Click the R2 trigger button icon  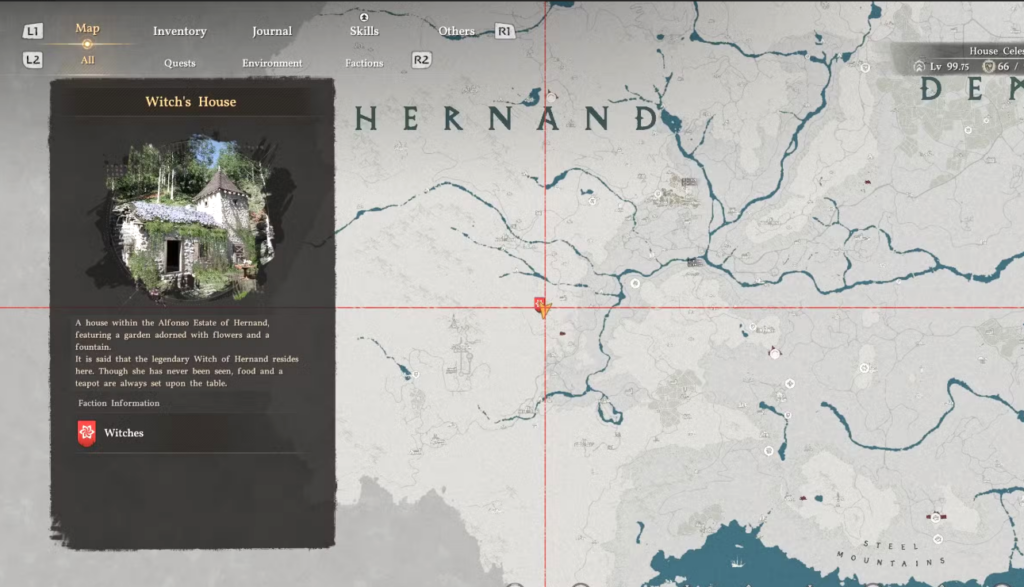coord(421,60)
